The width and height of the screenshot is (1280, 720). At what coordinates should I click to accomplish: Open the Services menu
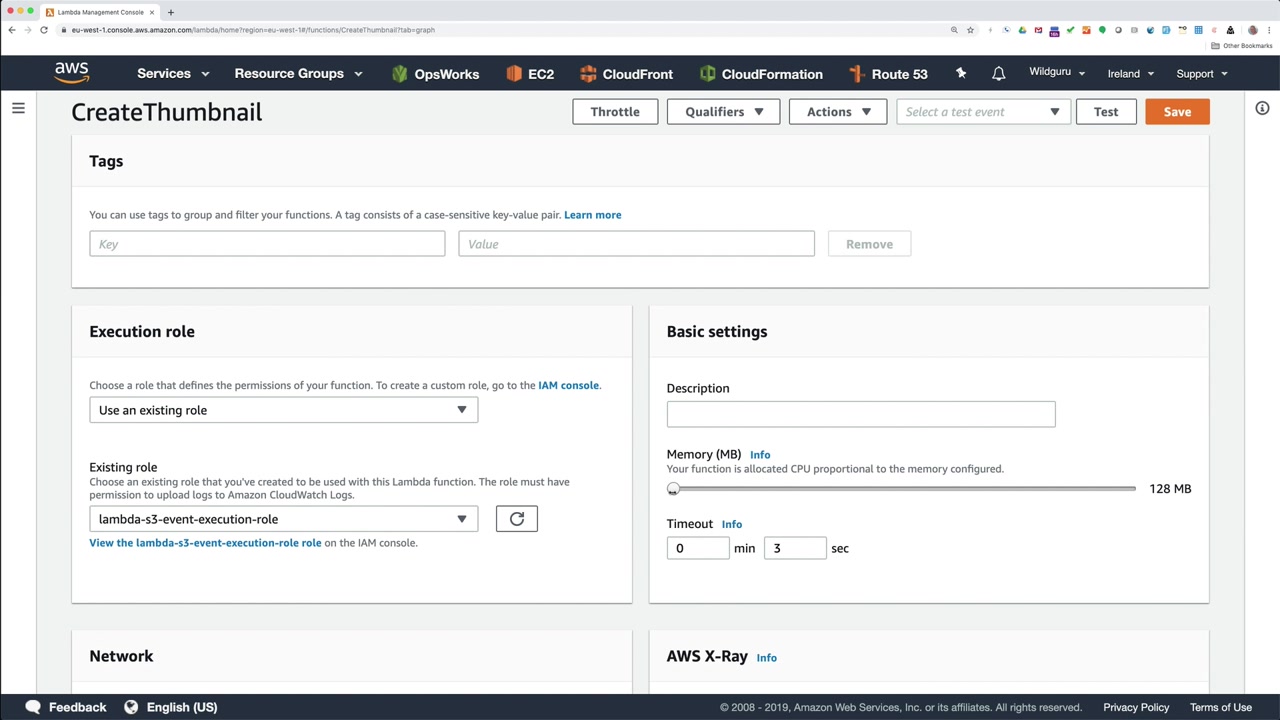(x=173, y=74)
